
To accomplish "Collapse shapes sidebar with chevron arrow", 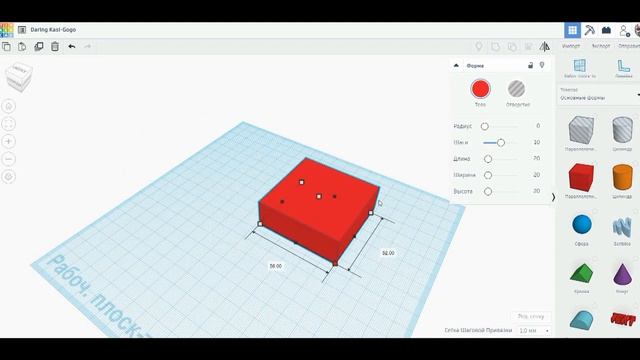I will [x=553, y=197].
